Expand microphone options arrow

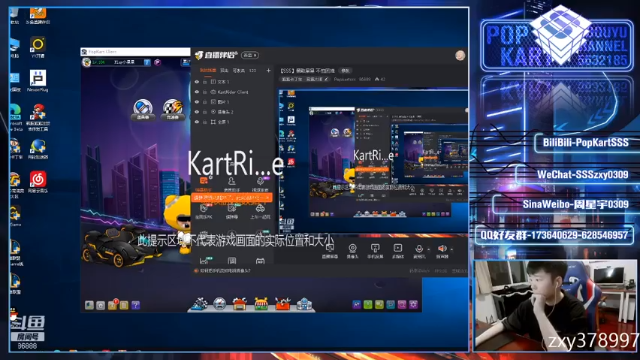tap(428, 249)
